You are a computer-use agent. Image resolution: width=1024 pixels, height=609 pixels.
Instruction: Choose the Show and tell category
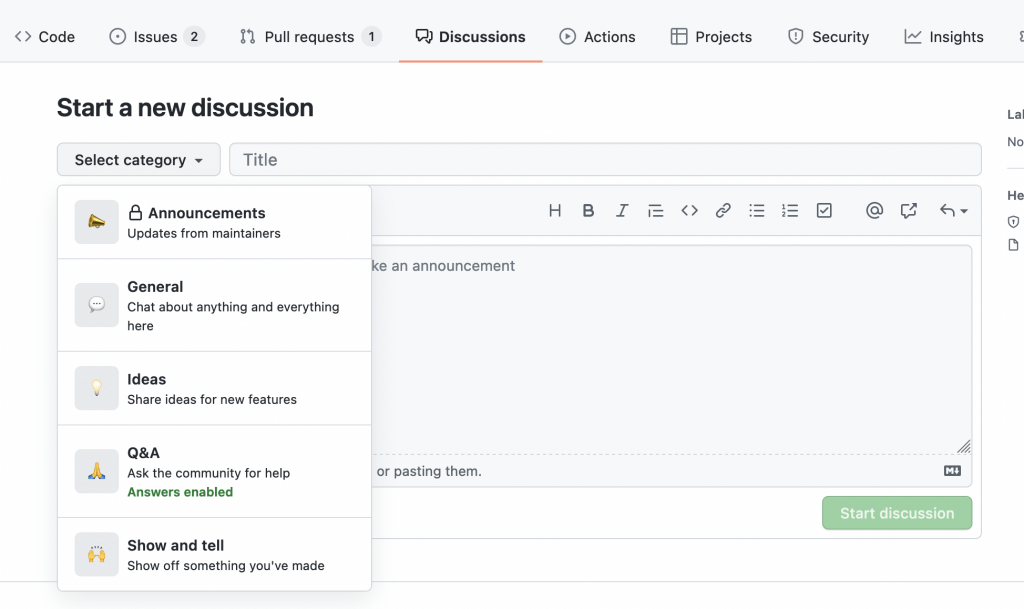point(214,555)
